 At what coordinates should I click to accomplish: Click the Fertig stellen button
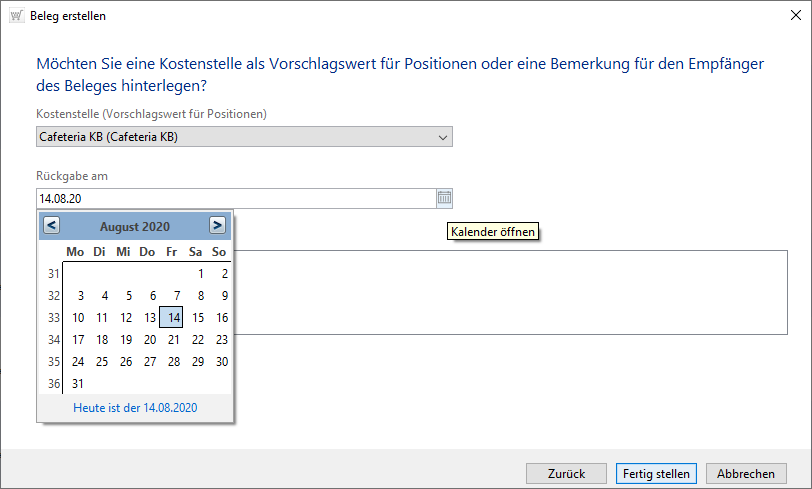pos(656,474)
